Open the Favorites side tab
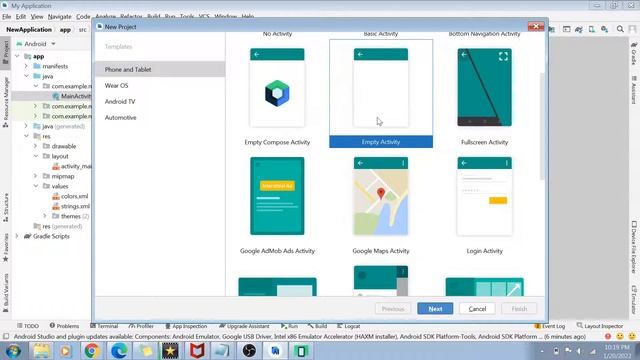The image size is (640, 360). (x=6, y=248)
